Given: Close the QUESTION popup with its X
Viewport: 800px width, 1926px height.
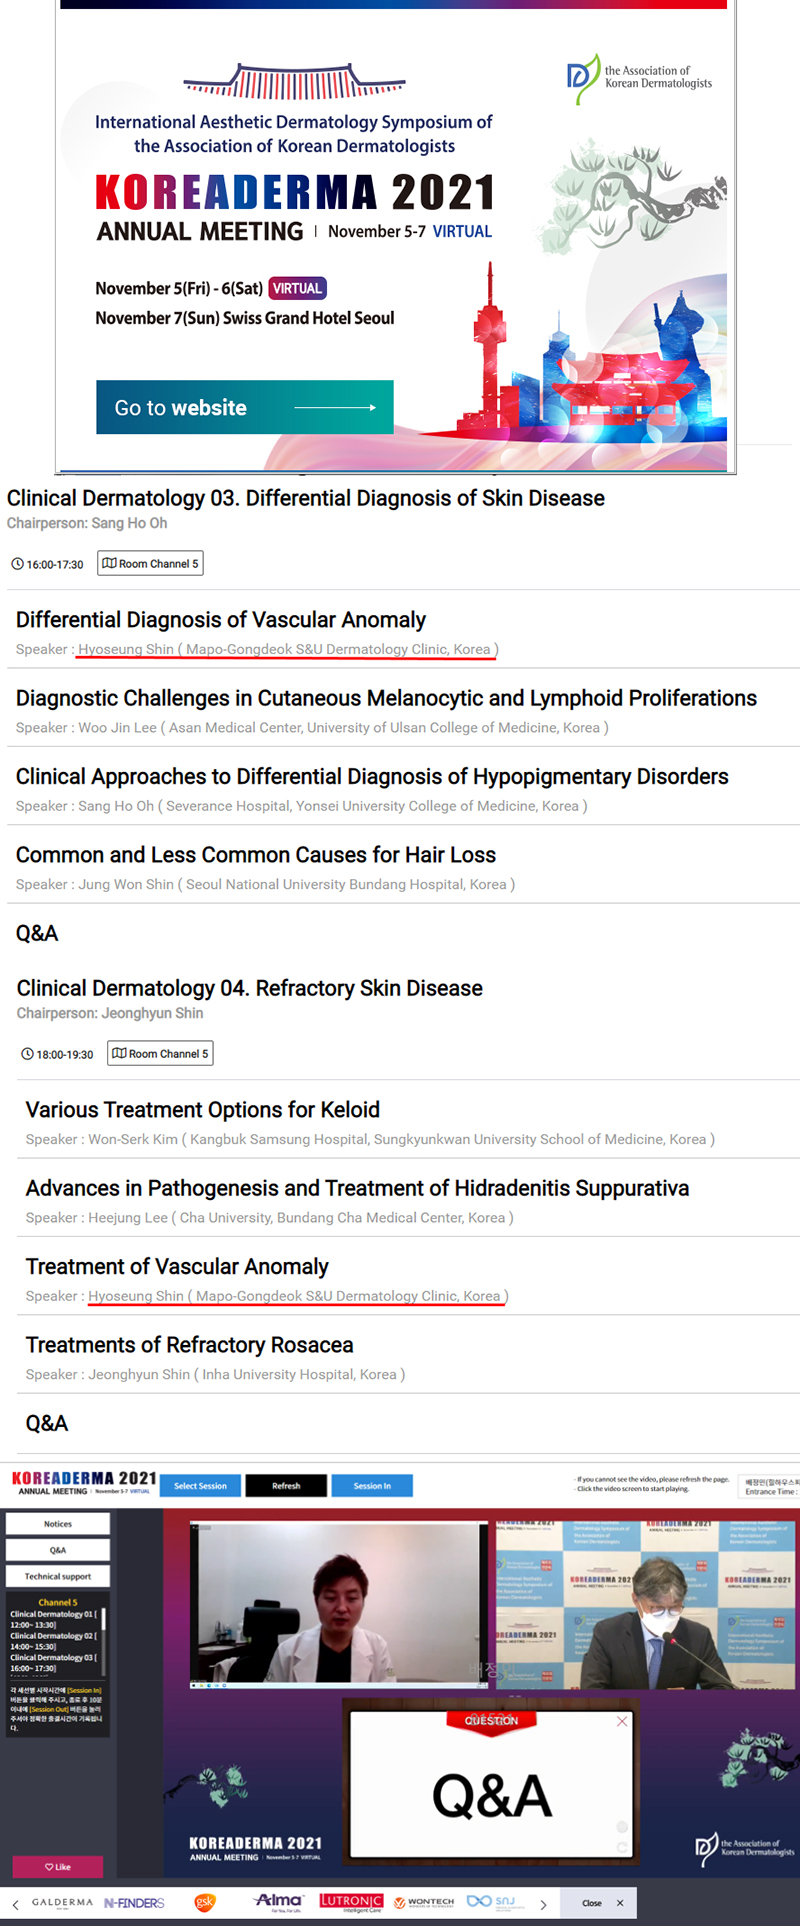Looking at the screenshot, I should 622,1721.
